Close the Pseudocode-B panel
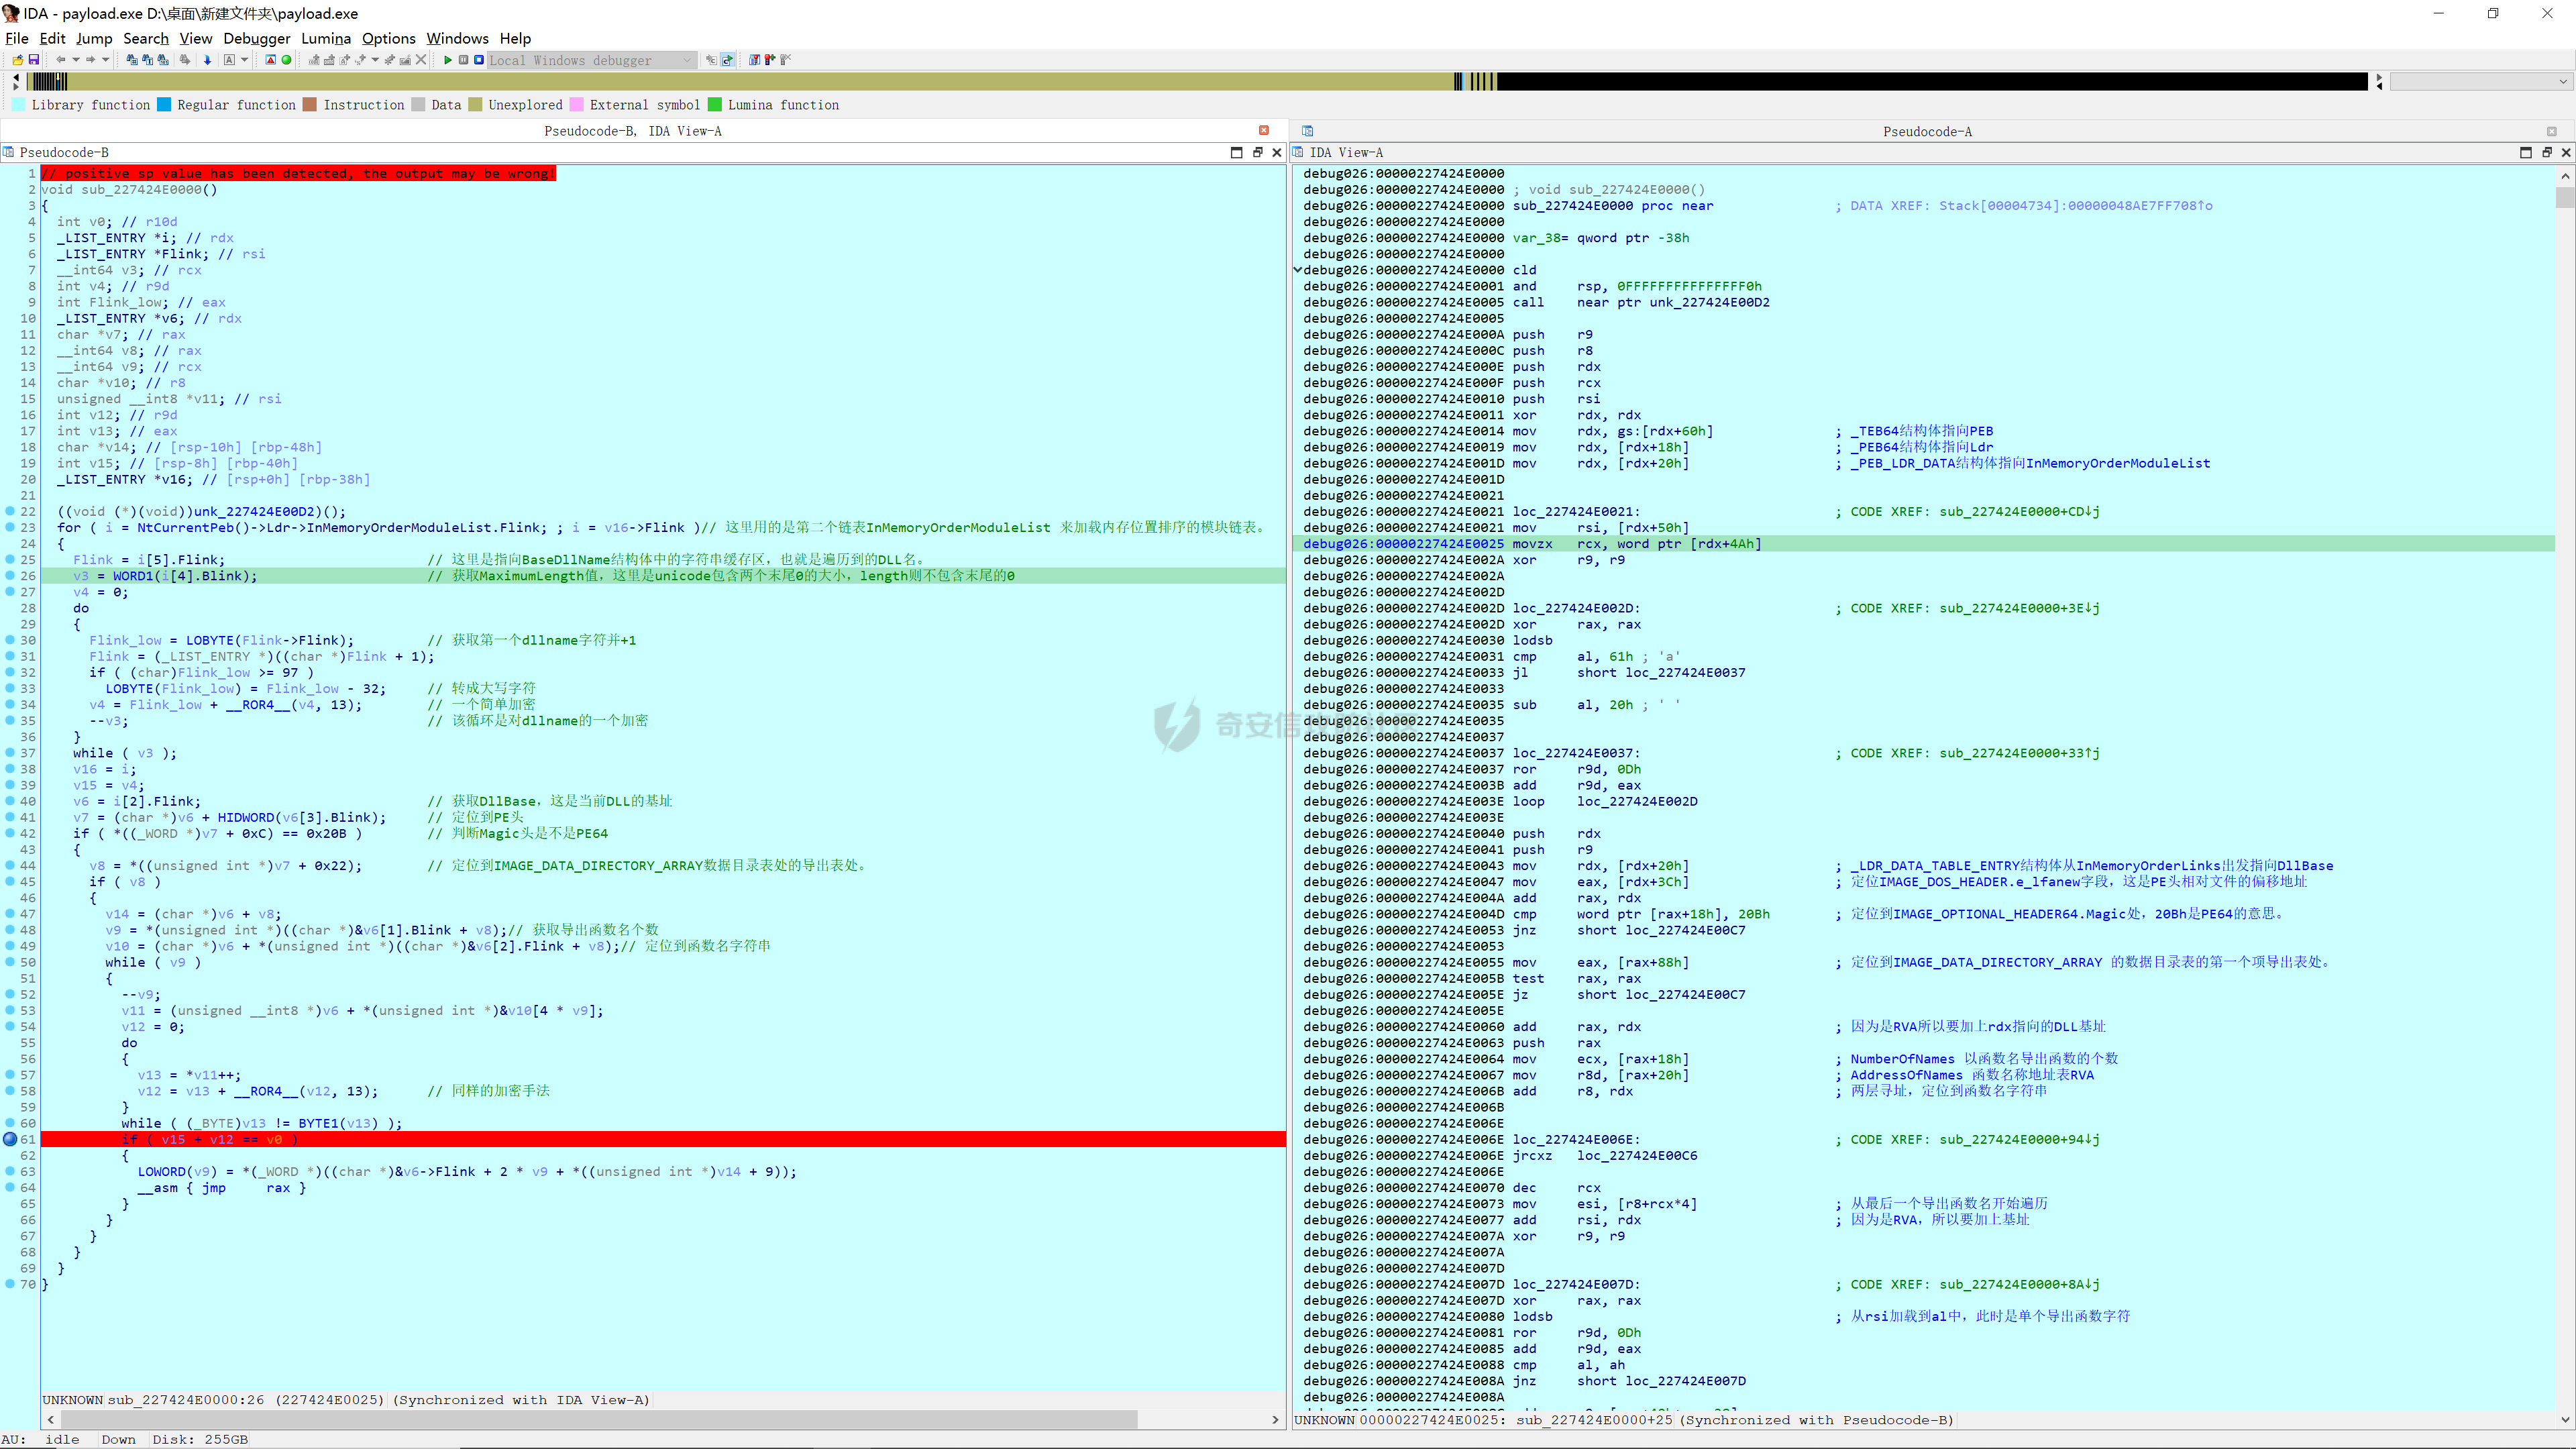Image resolution: width=2576 pixels, height=1449 pixels. (1277, 152)
